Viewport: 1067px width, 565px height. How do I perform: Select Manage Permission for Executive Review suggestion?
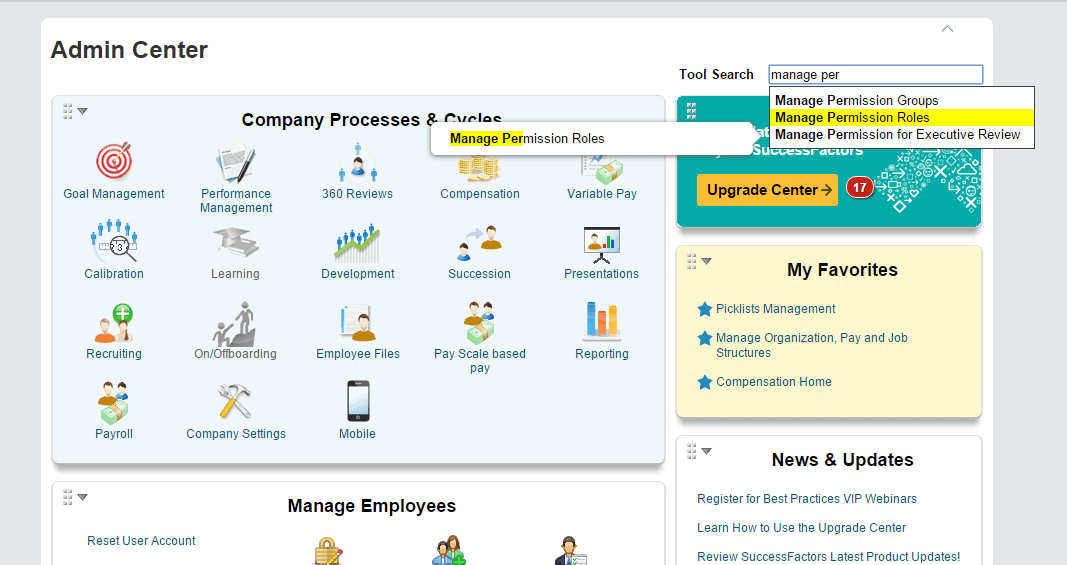[x=902, y=135]
